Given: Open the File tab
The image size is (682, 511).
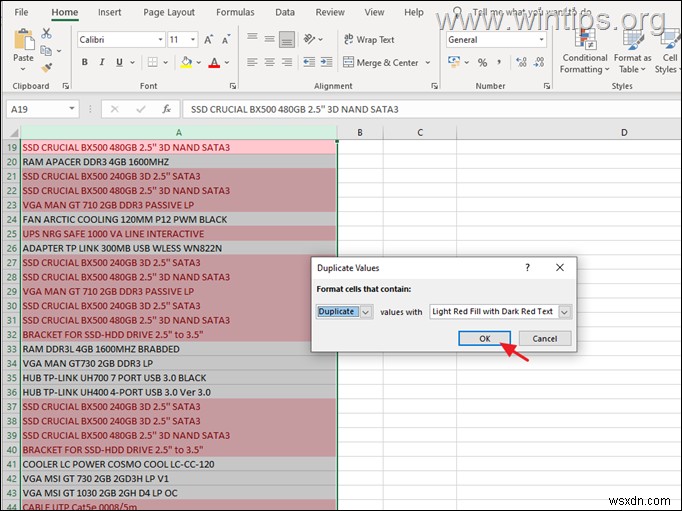Looking at the screenshot, I should 21,12.
